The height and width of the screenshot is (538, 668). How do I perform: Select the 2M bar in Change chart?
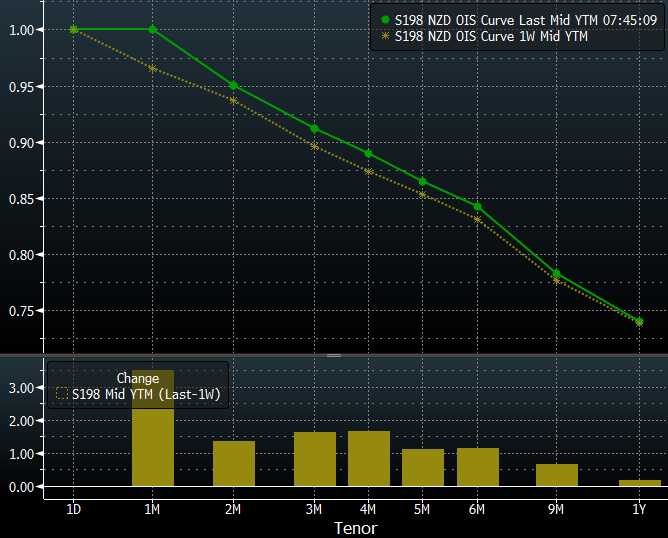pyautogui.click(x=234, y=464)
